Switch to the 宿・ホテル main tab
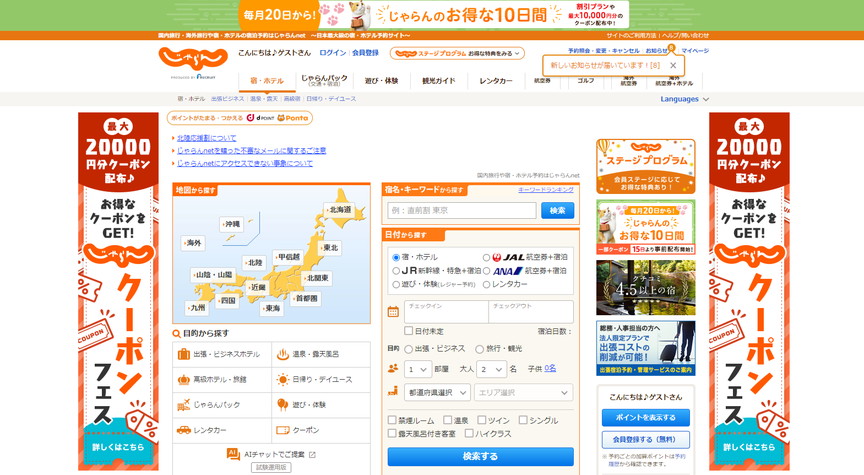This screenshot has height=475, width=864. point(267,81)
